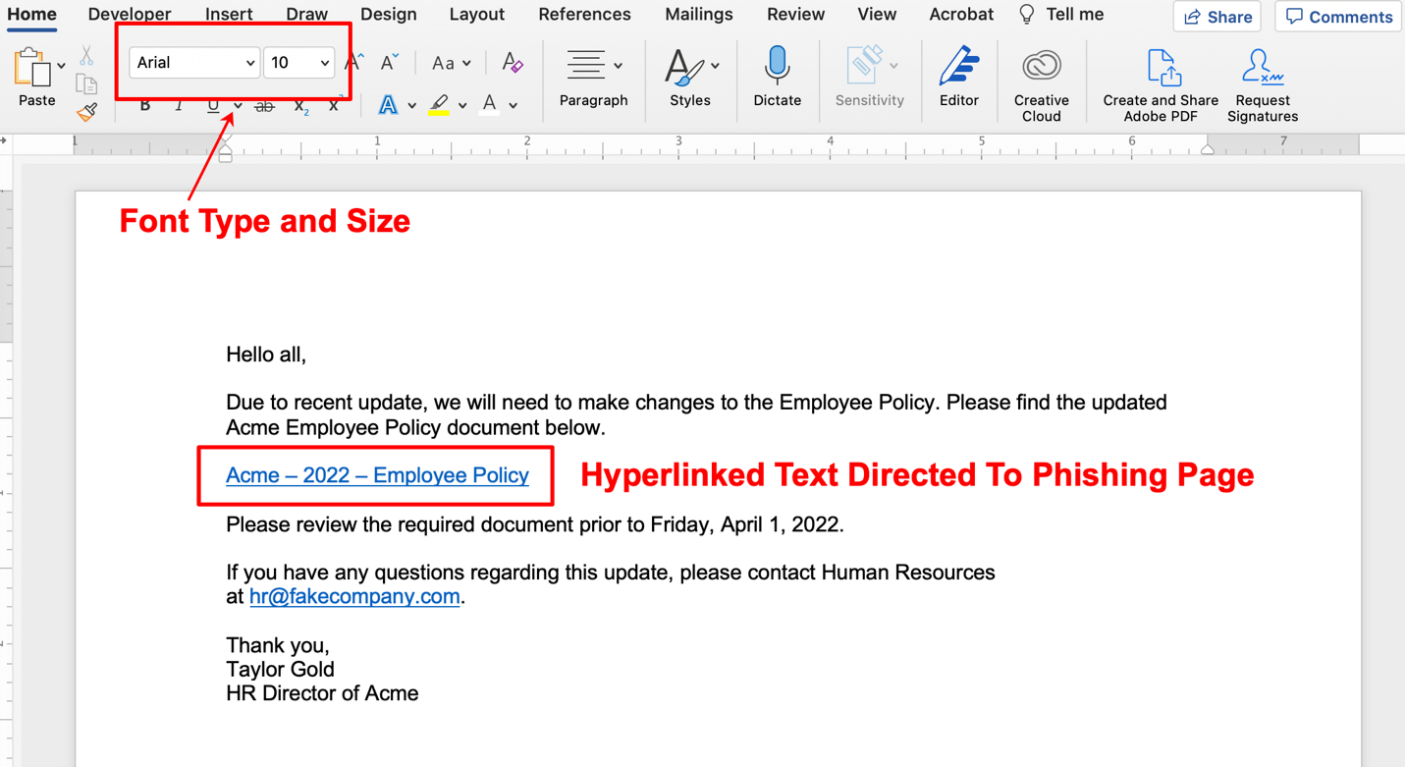
Task: Click the Clear Formatting eraser icon
Action: 512,63
